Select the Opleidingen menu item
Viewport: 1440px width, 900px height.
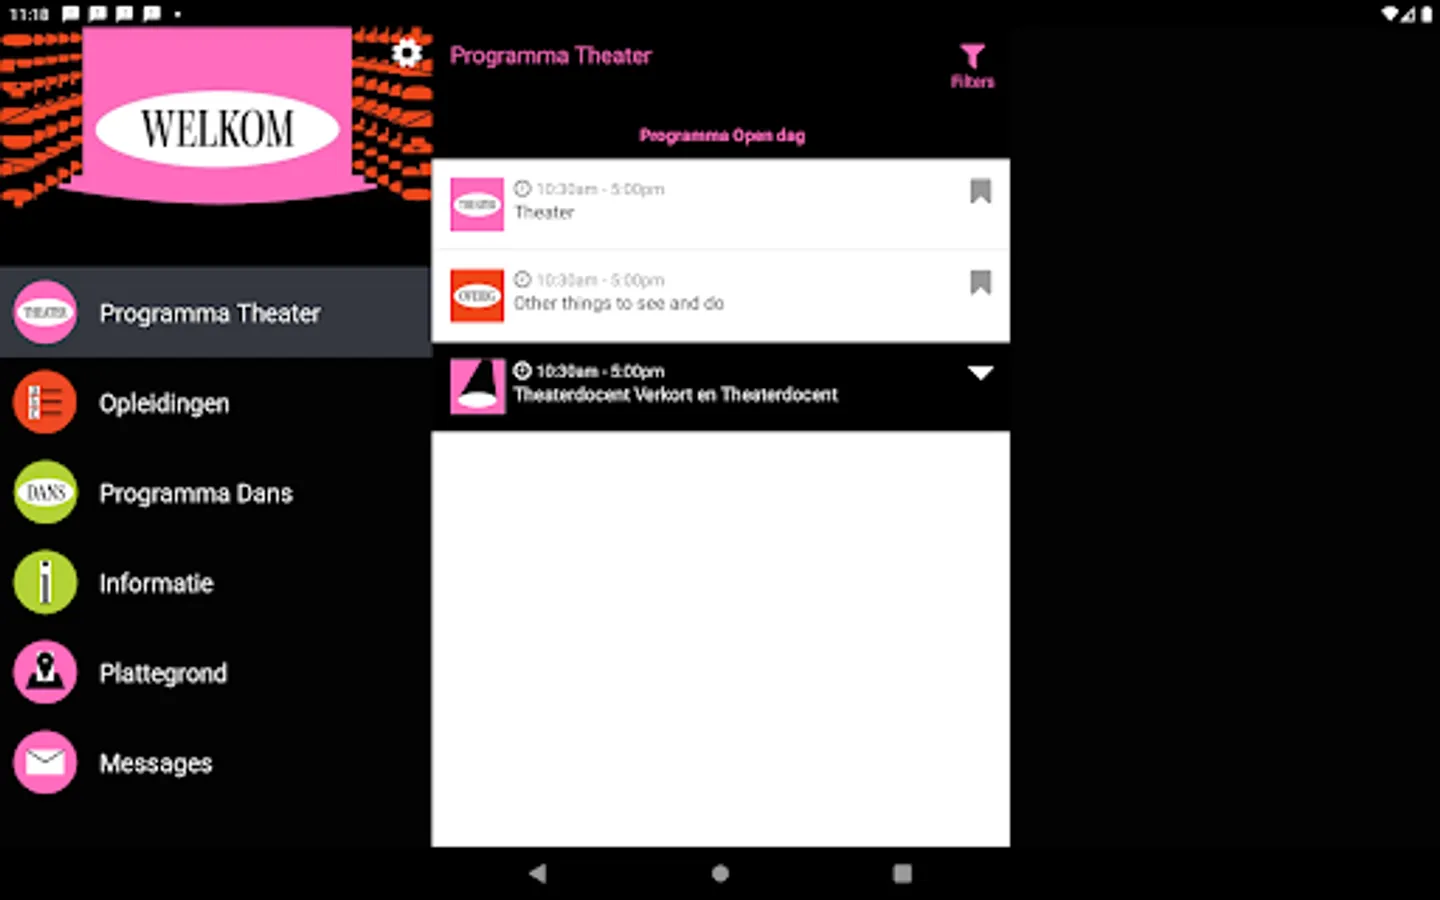tap(163, 403)
